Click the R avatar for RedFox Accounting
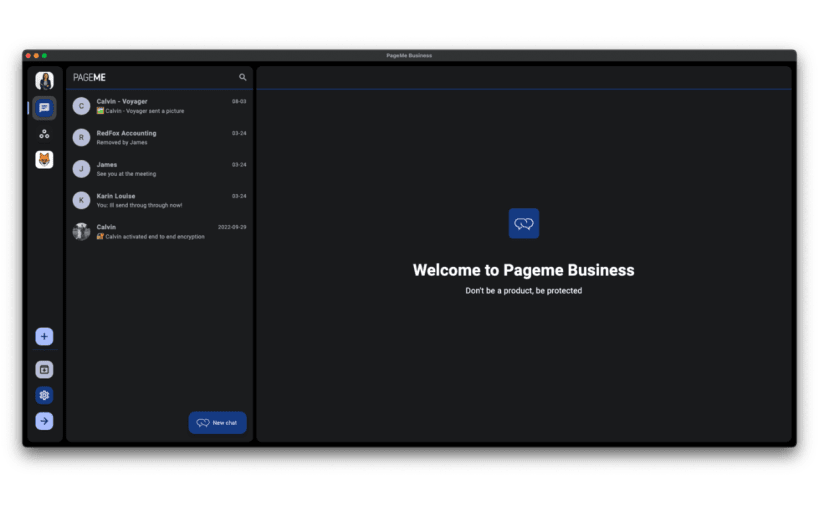Viewport: 819px width, 512px height. (81, 137)
